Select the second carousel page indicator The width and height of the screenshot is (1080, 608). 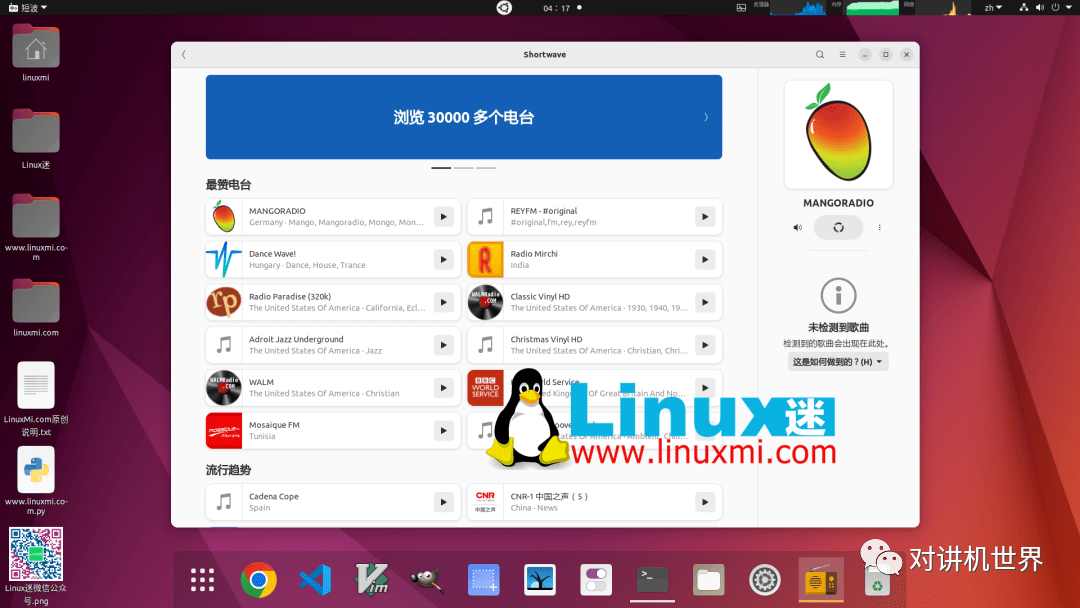[x=464, y=167]
